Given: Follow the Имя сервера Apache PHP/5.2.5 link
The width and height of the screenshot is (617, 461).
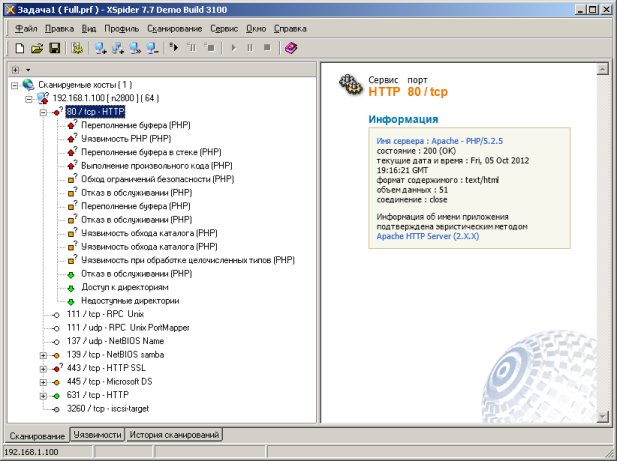Looking at the screenshot, I should tap(440, 141).
